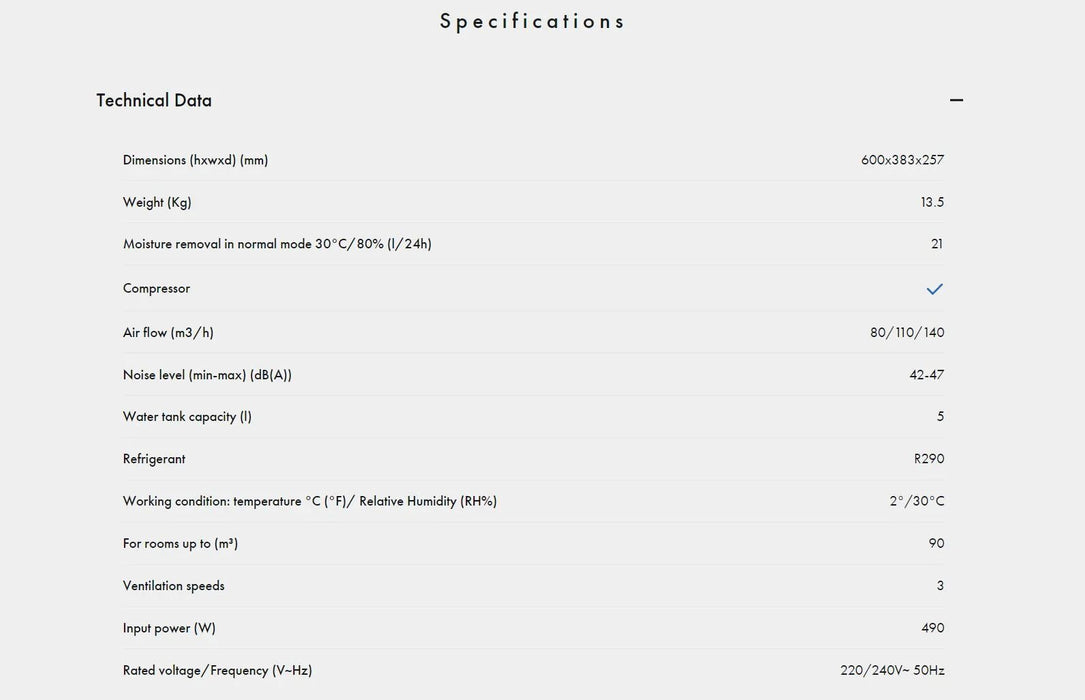Image resolution: width=1085 pixels, height=700 pixels.
Task: Click the Air flow (m3/h) label
Action: pyautogui.click(x=168, y=332)
